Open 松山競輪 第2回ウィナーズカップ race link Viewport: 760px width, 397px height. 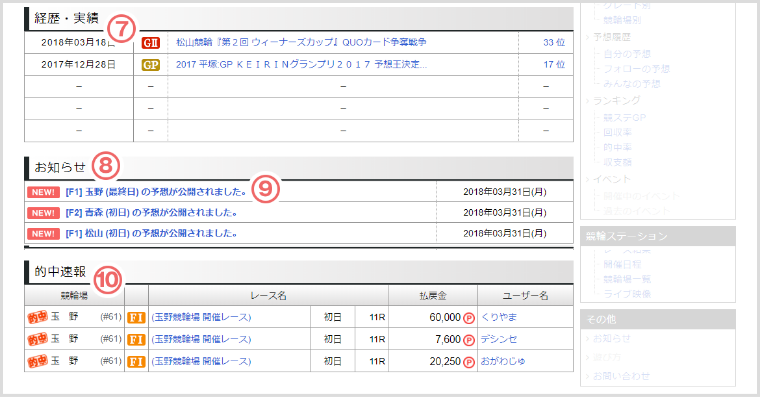coord(301,42)
